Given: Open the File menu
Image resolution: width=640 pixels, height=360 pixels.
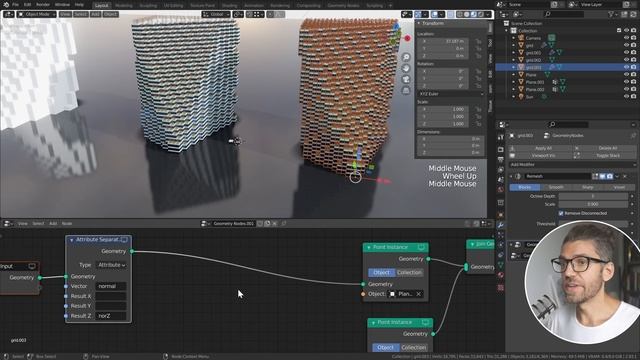Looking at the screenshot, I should (x=16, y=4).
